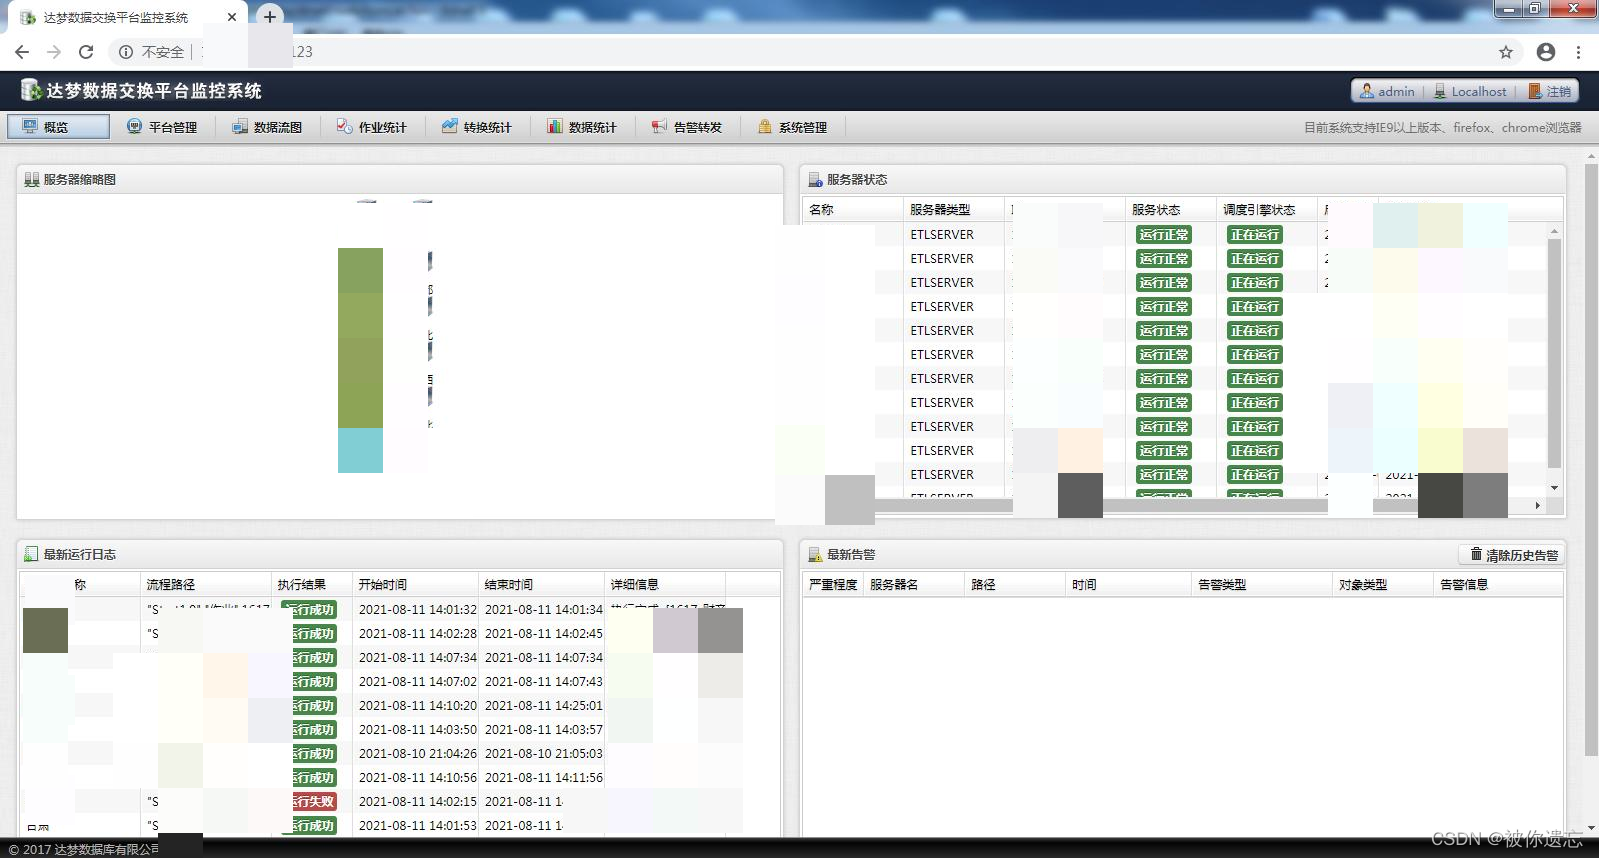The width and height of the screenshot is (1599, 858).
Task: Reload the page with refresh icon
Action: tap(86, 52)
